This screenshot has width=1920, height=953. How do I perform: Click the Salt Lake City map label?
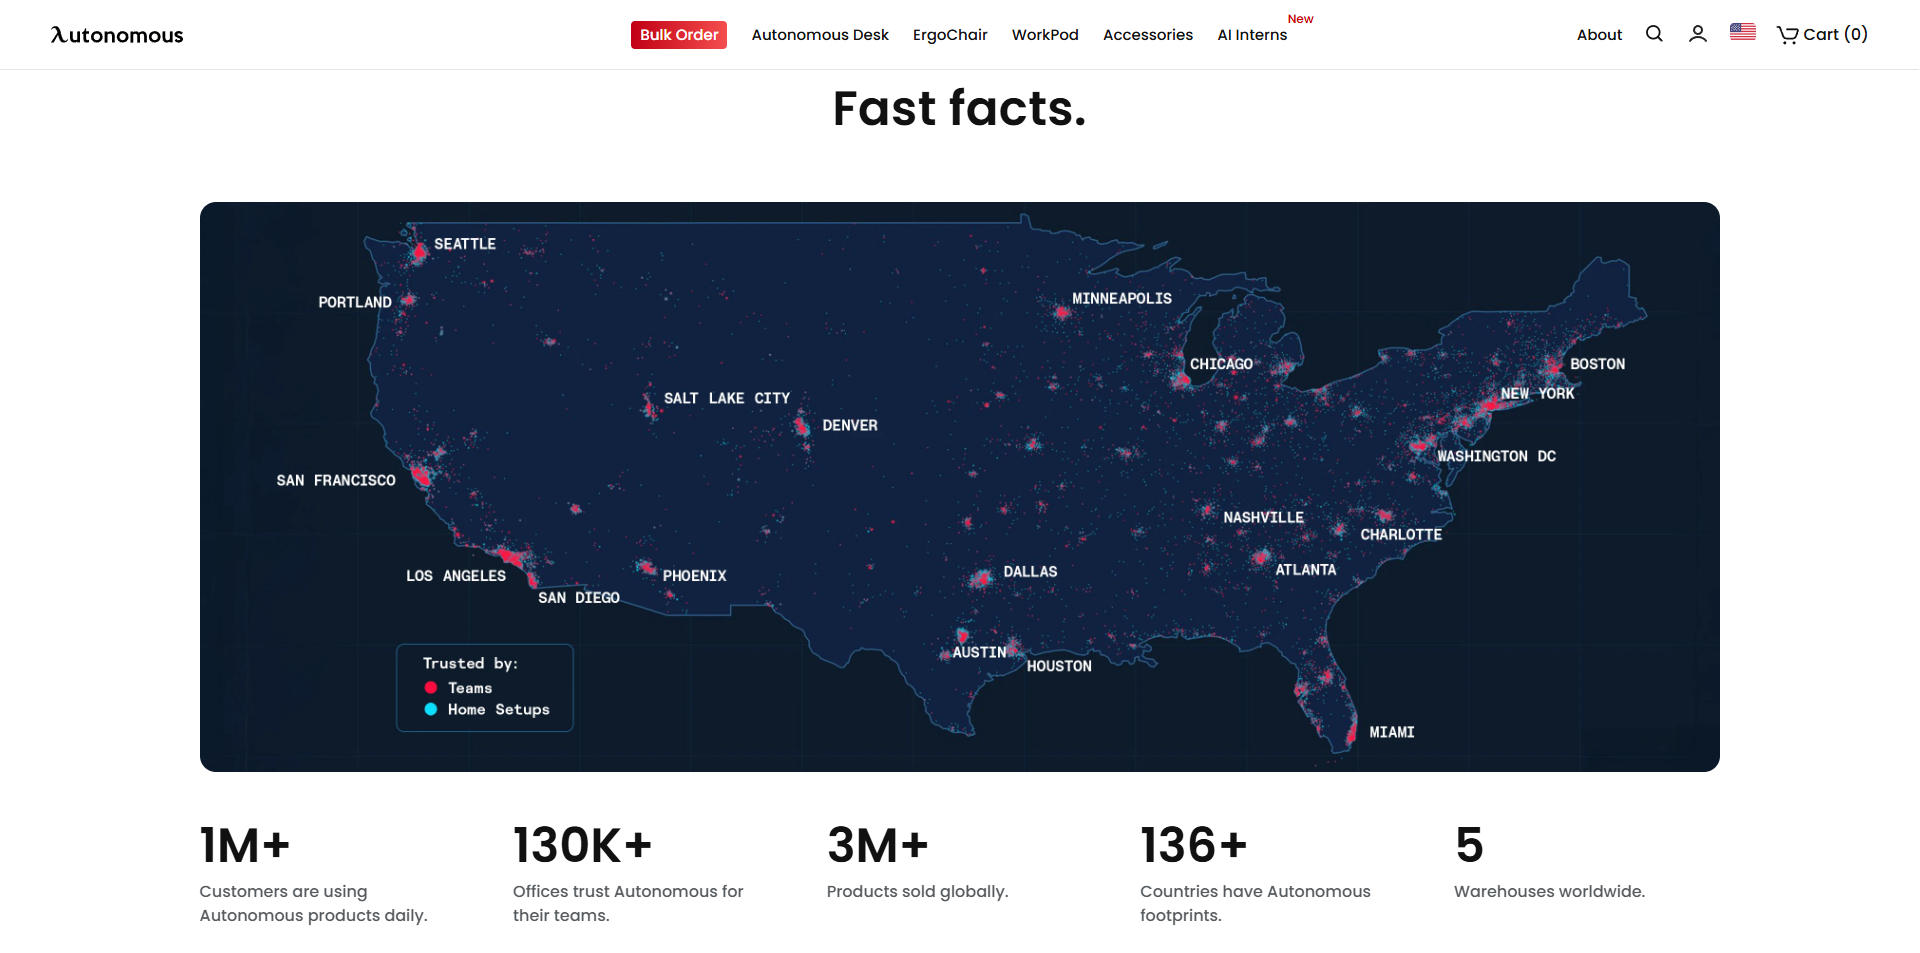coord(726,398)
